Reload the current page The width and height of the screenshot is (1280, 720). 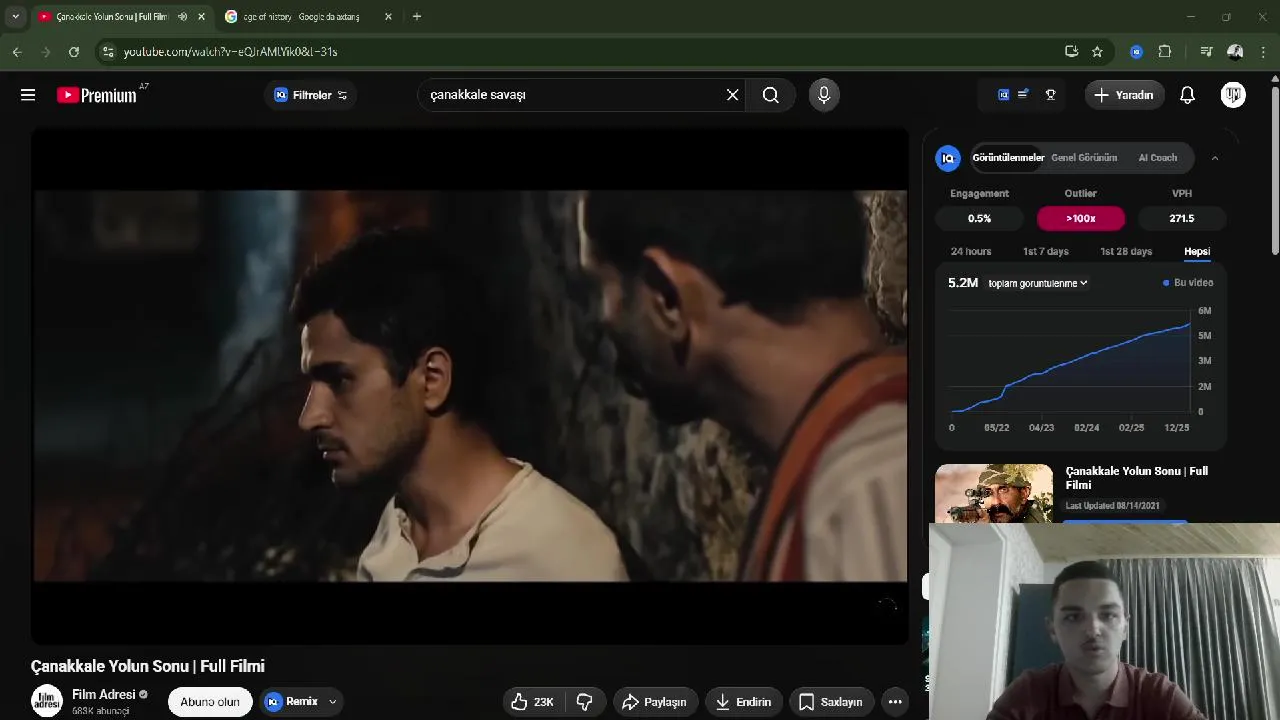tap(74, 52)
